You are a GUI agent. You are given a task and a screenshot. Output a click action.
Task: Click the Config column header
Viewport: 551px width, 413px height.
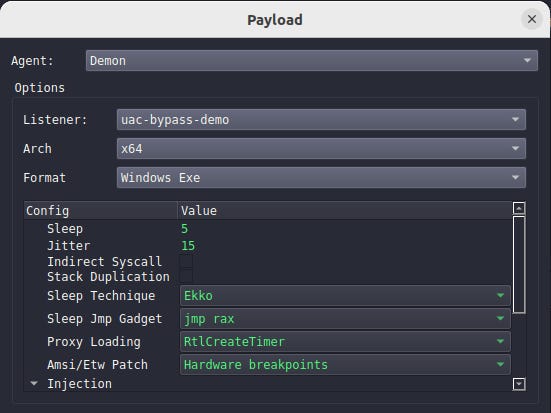[101, 211]
